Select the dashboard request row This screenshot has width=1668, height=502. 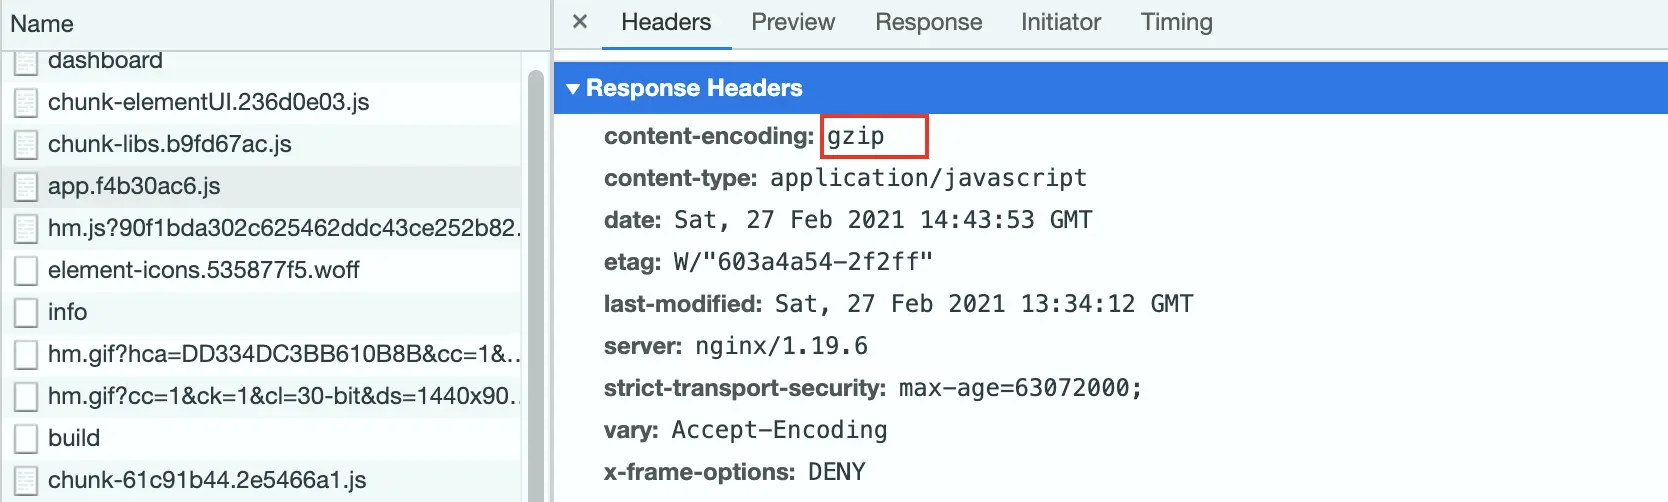tap(105, 61)
